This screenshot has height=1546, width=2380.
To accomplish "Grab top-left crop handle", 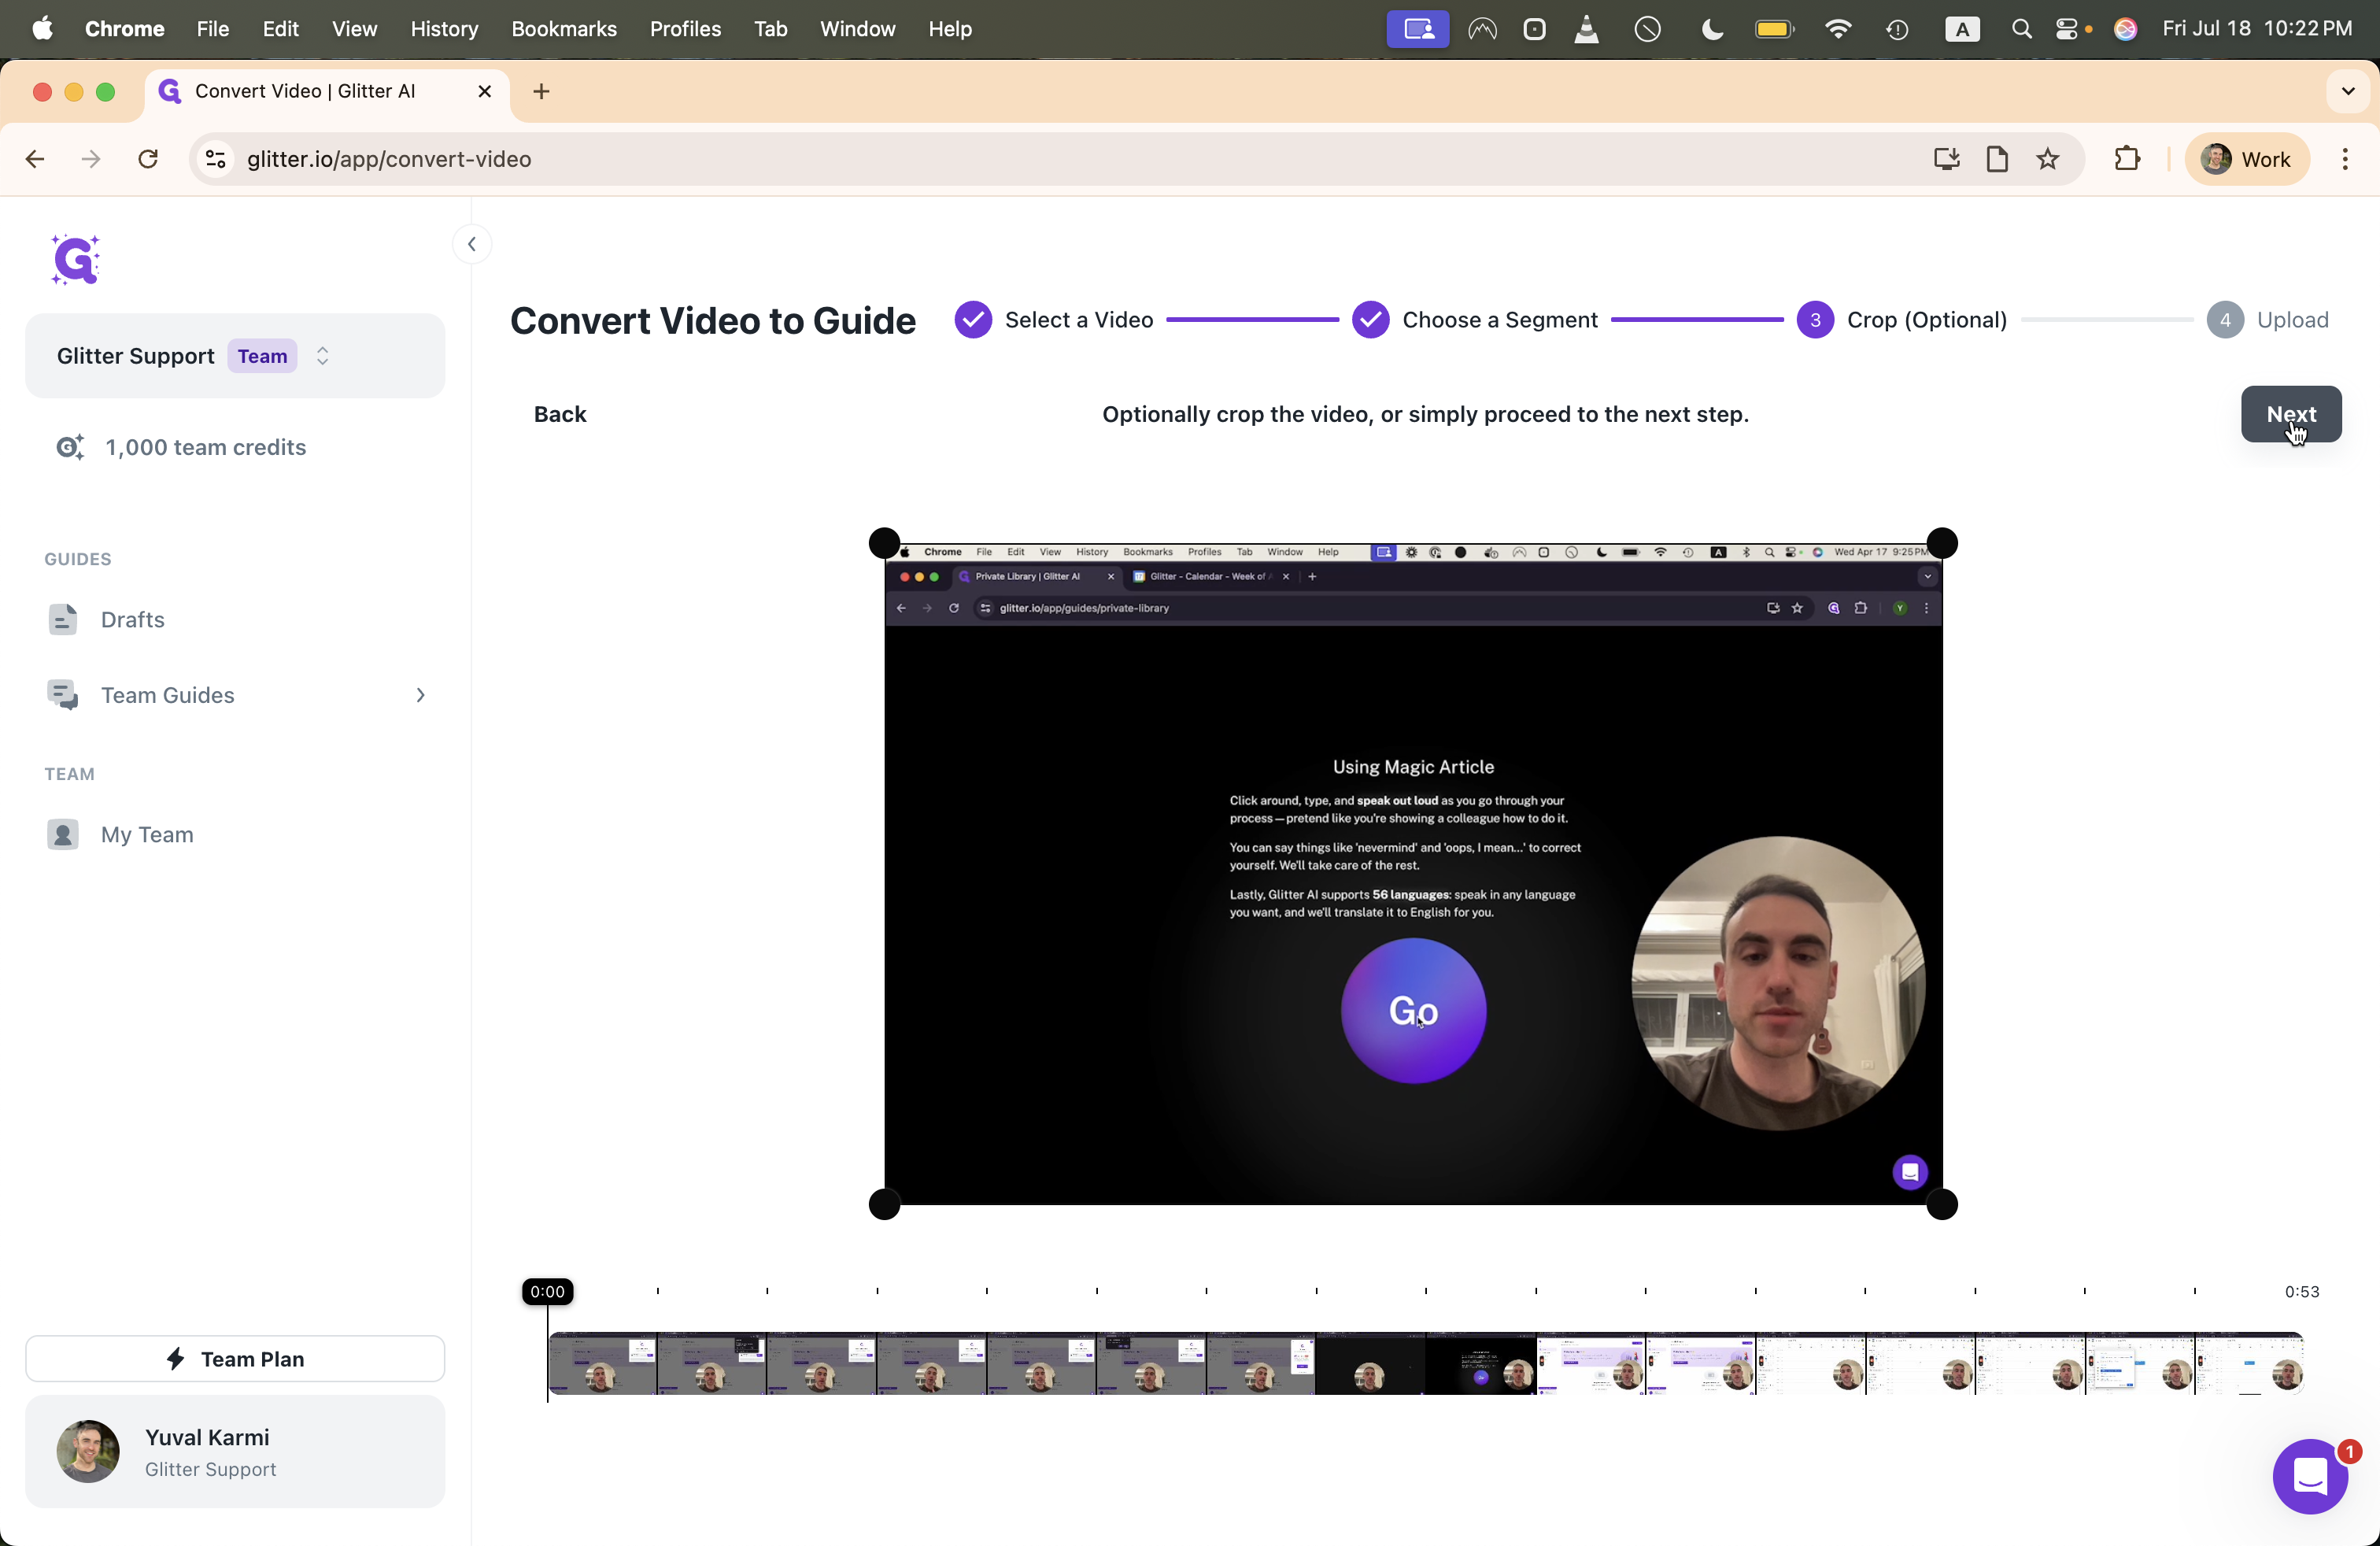I will [x=884, y=543].
